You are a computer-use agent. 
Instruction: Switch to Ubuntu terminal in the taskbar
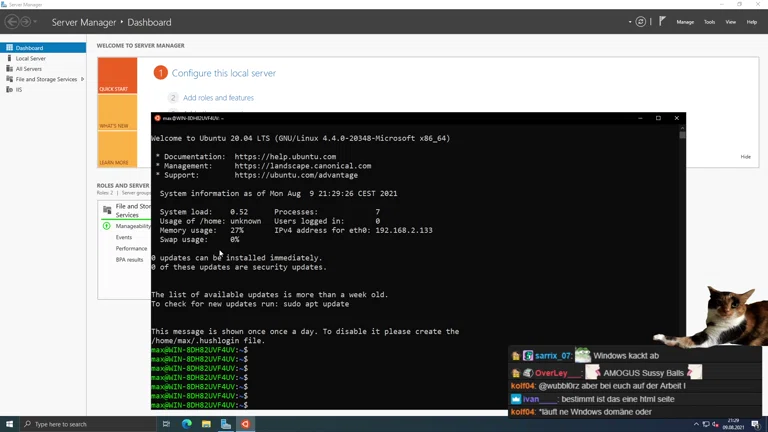pyautogui.click(x=245, y=424)
